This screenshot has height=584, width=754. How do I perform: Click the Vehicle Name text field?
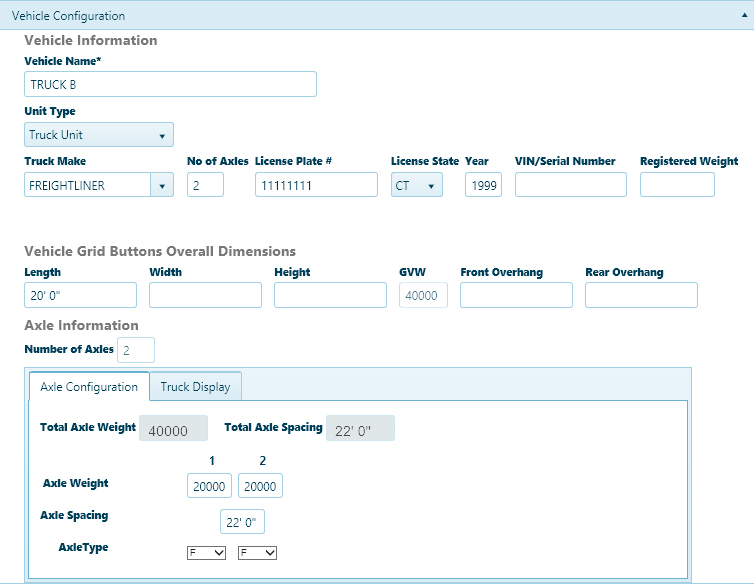click(170, 84)
